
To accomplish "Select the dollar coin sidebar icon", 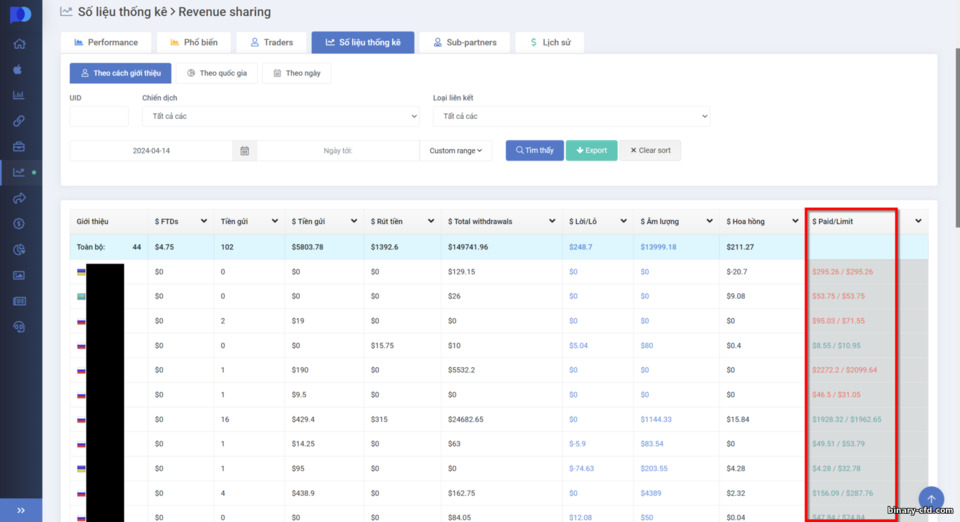I will pos(20,223).
